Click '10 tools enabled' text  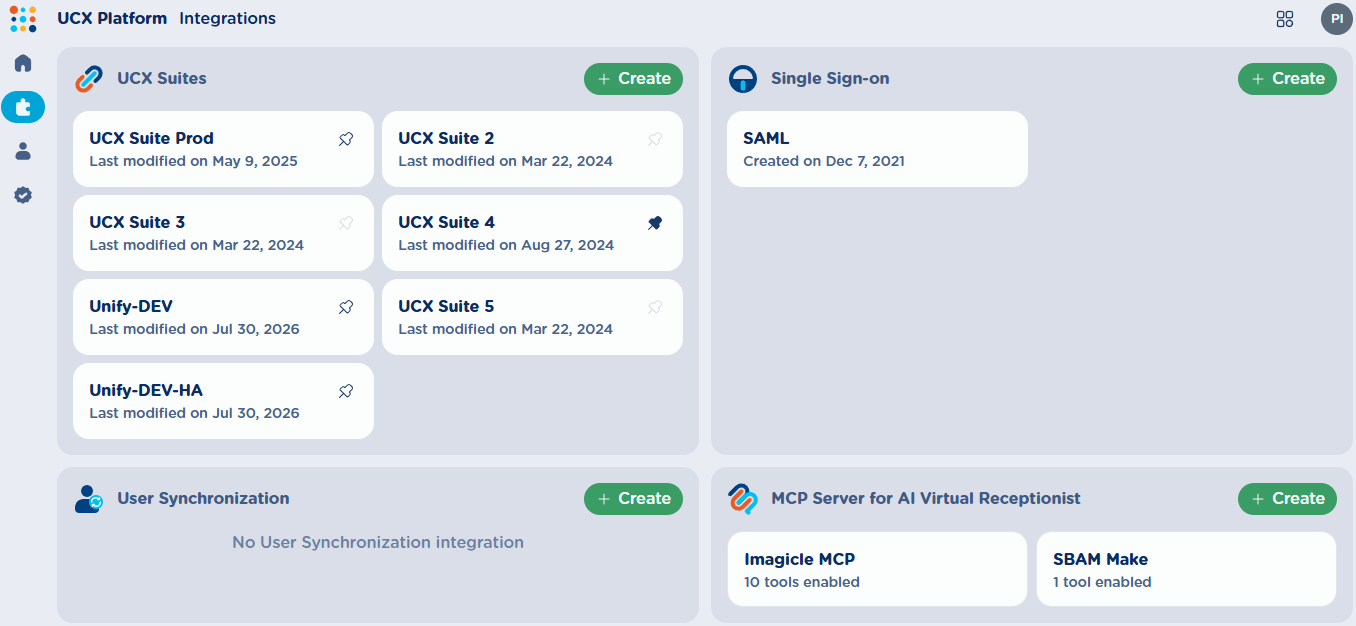pos(802,582)
